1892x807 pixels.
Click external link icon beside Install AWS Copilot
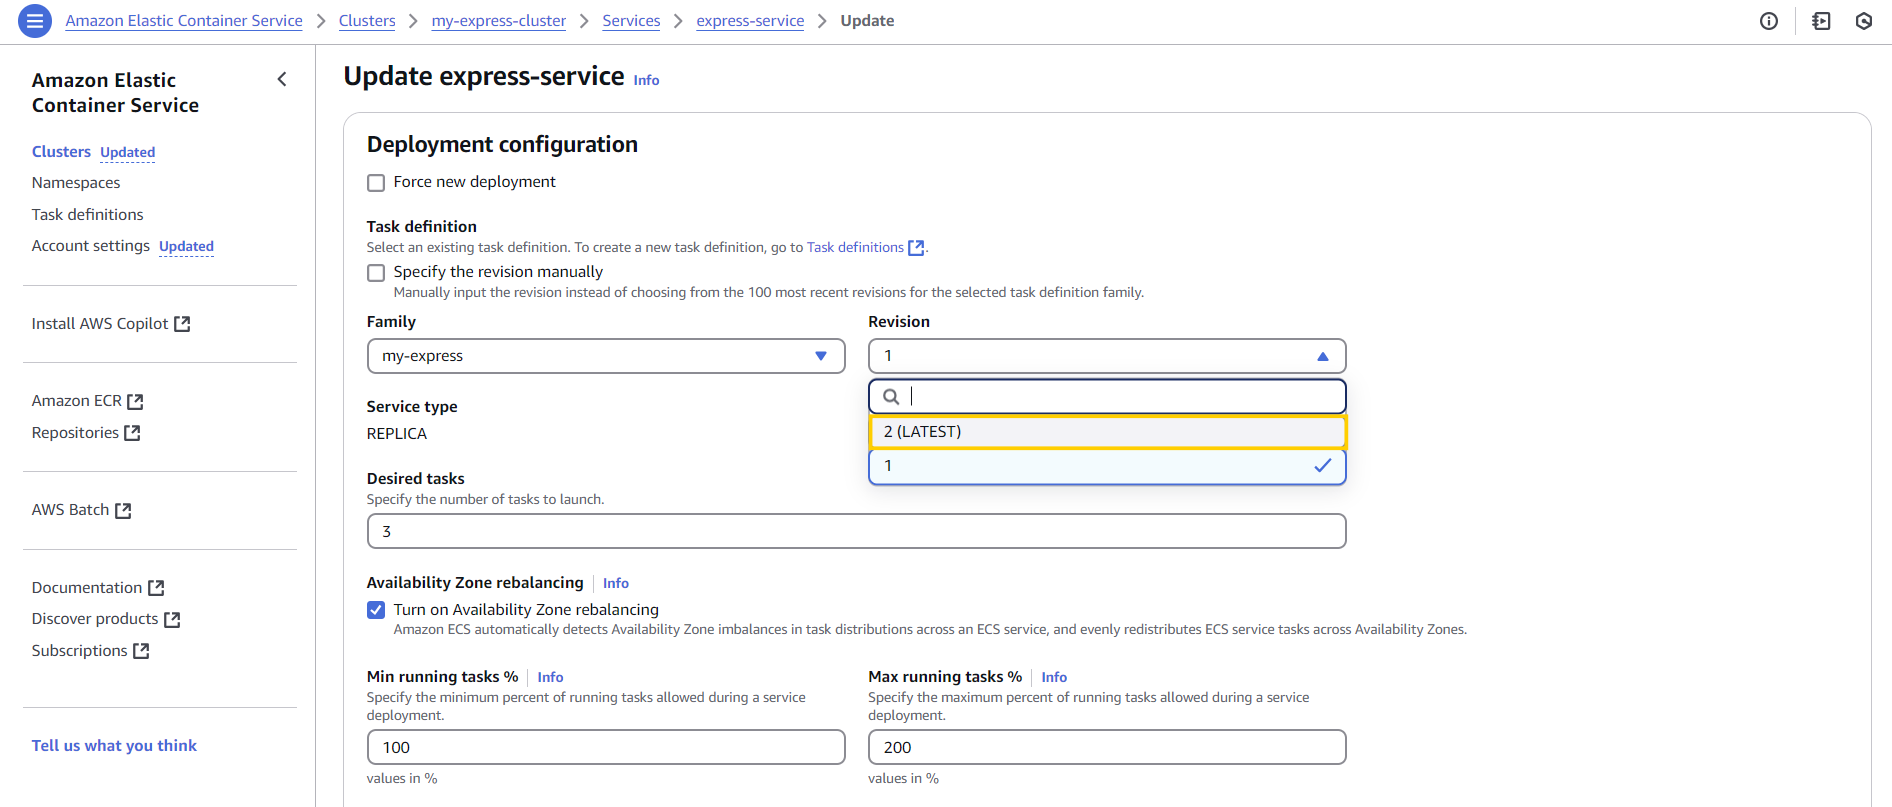click(x=182, y=324)
